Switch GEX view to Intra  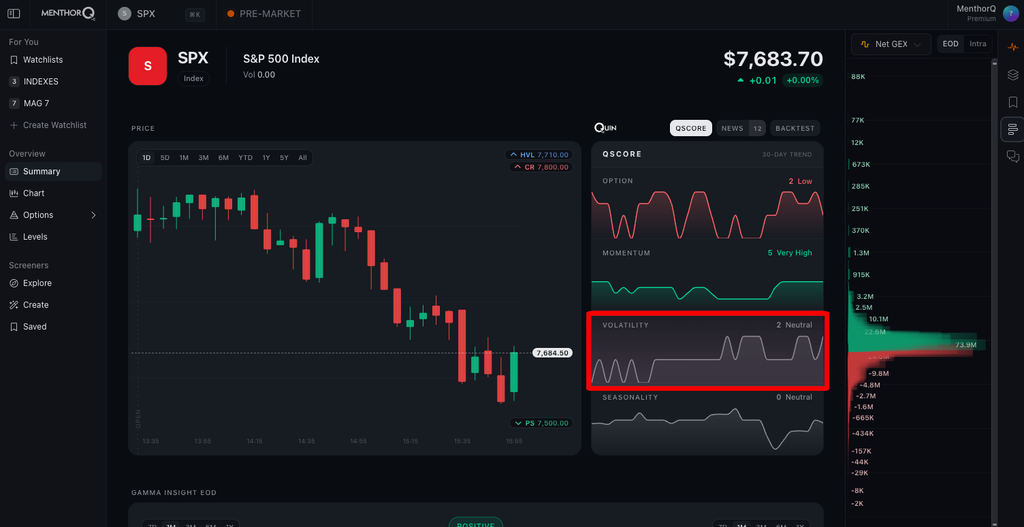click(978, 44)
